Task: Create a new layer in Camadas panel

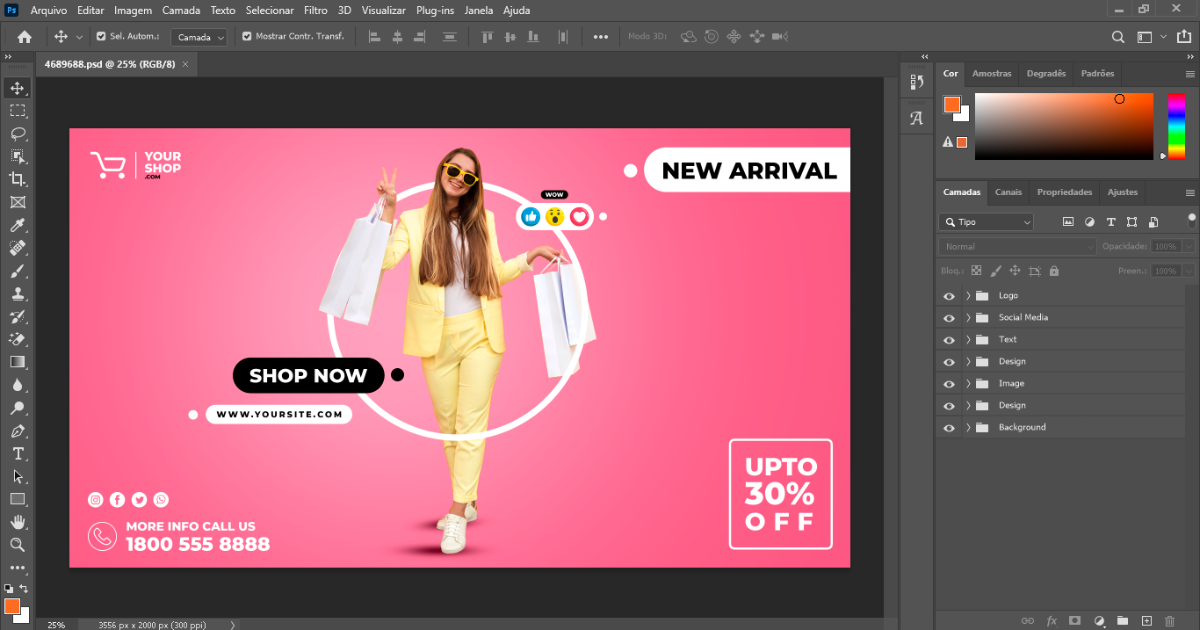Action: pyautogui.click(x=1147, y=621)
